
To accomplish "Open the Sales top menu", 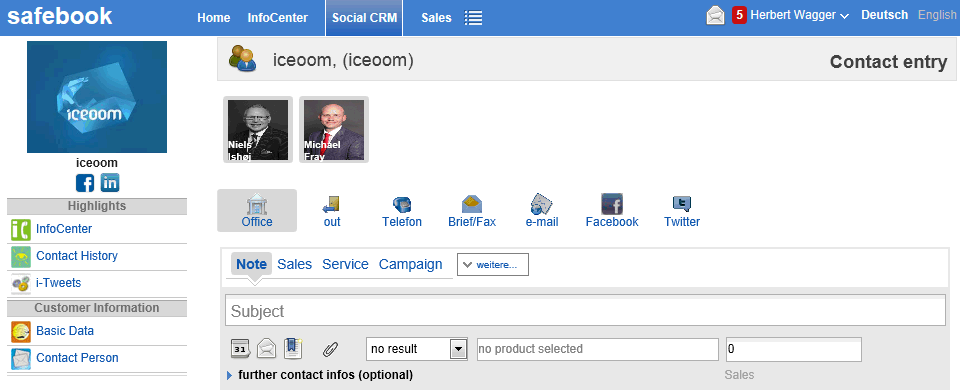I will (436, 18).
